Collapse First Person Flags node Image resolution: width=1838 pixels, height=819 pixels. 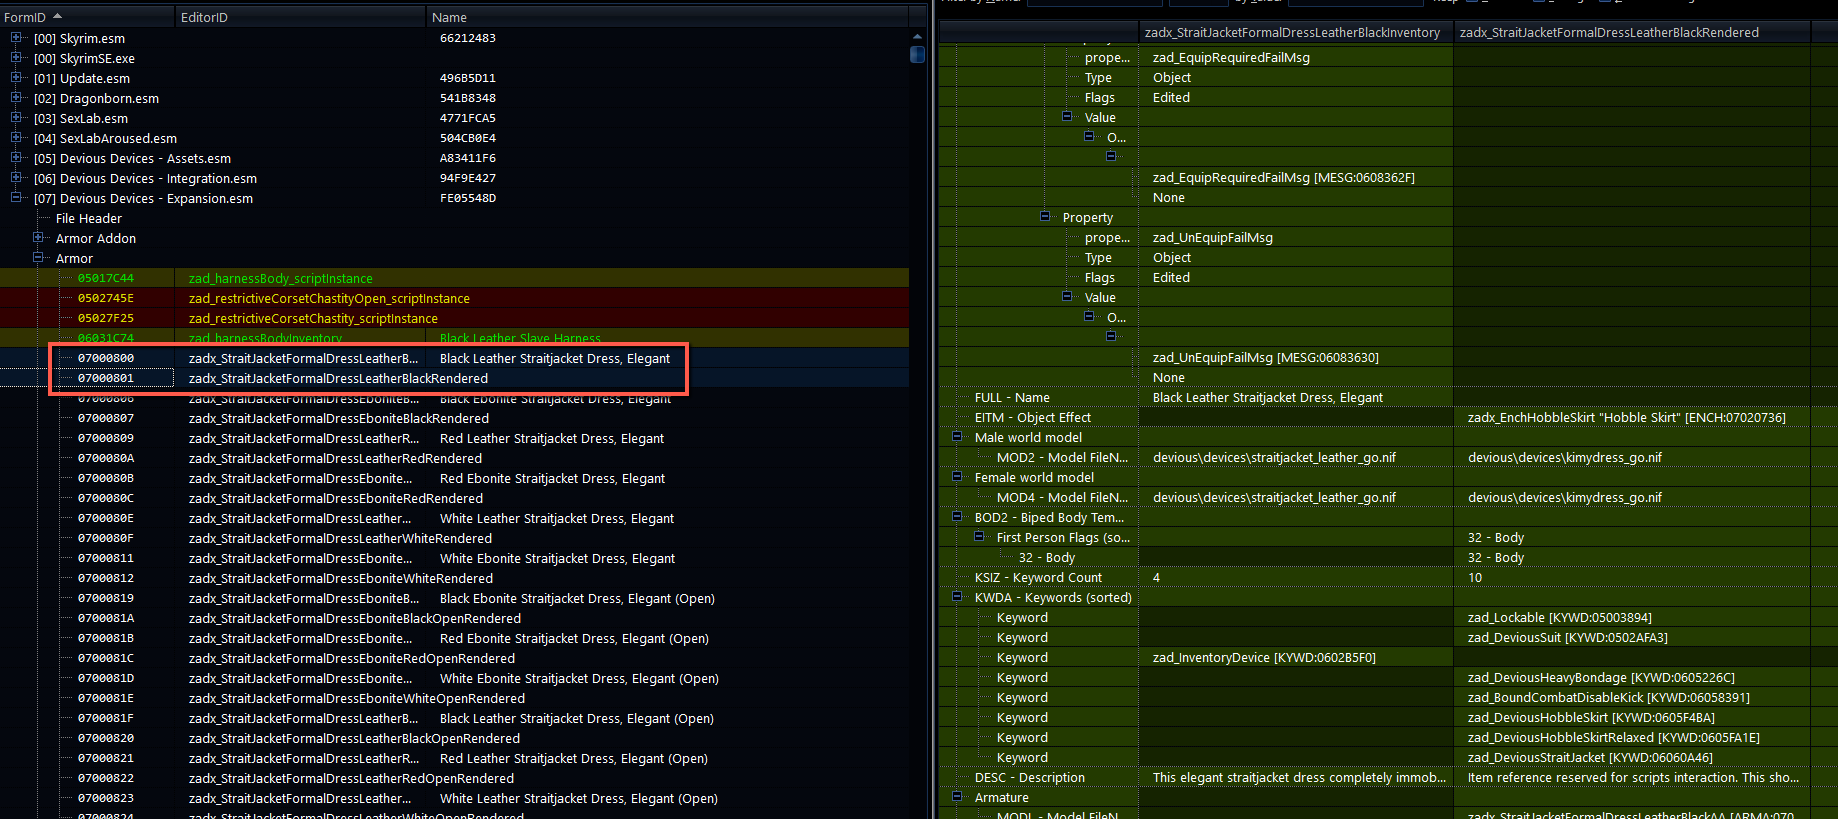click(979, 537)
